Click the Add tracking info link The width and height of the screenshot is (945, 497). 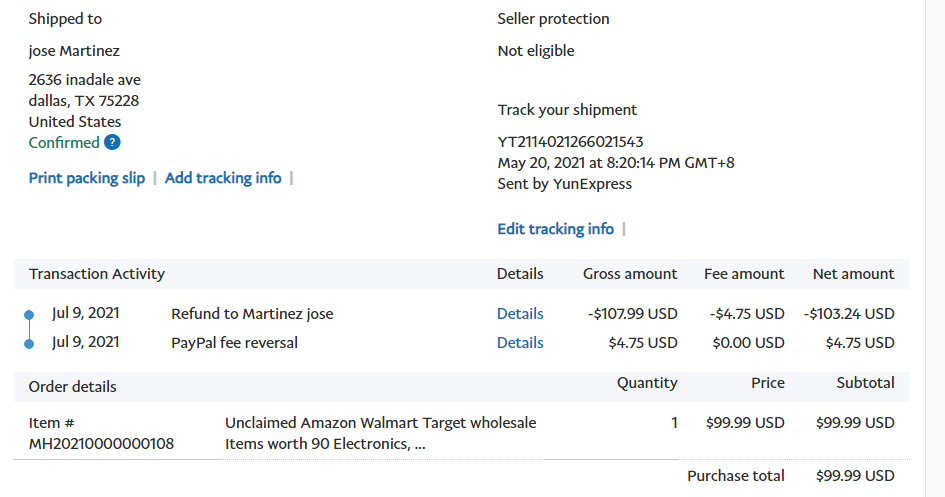point(223,178)
